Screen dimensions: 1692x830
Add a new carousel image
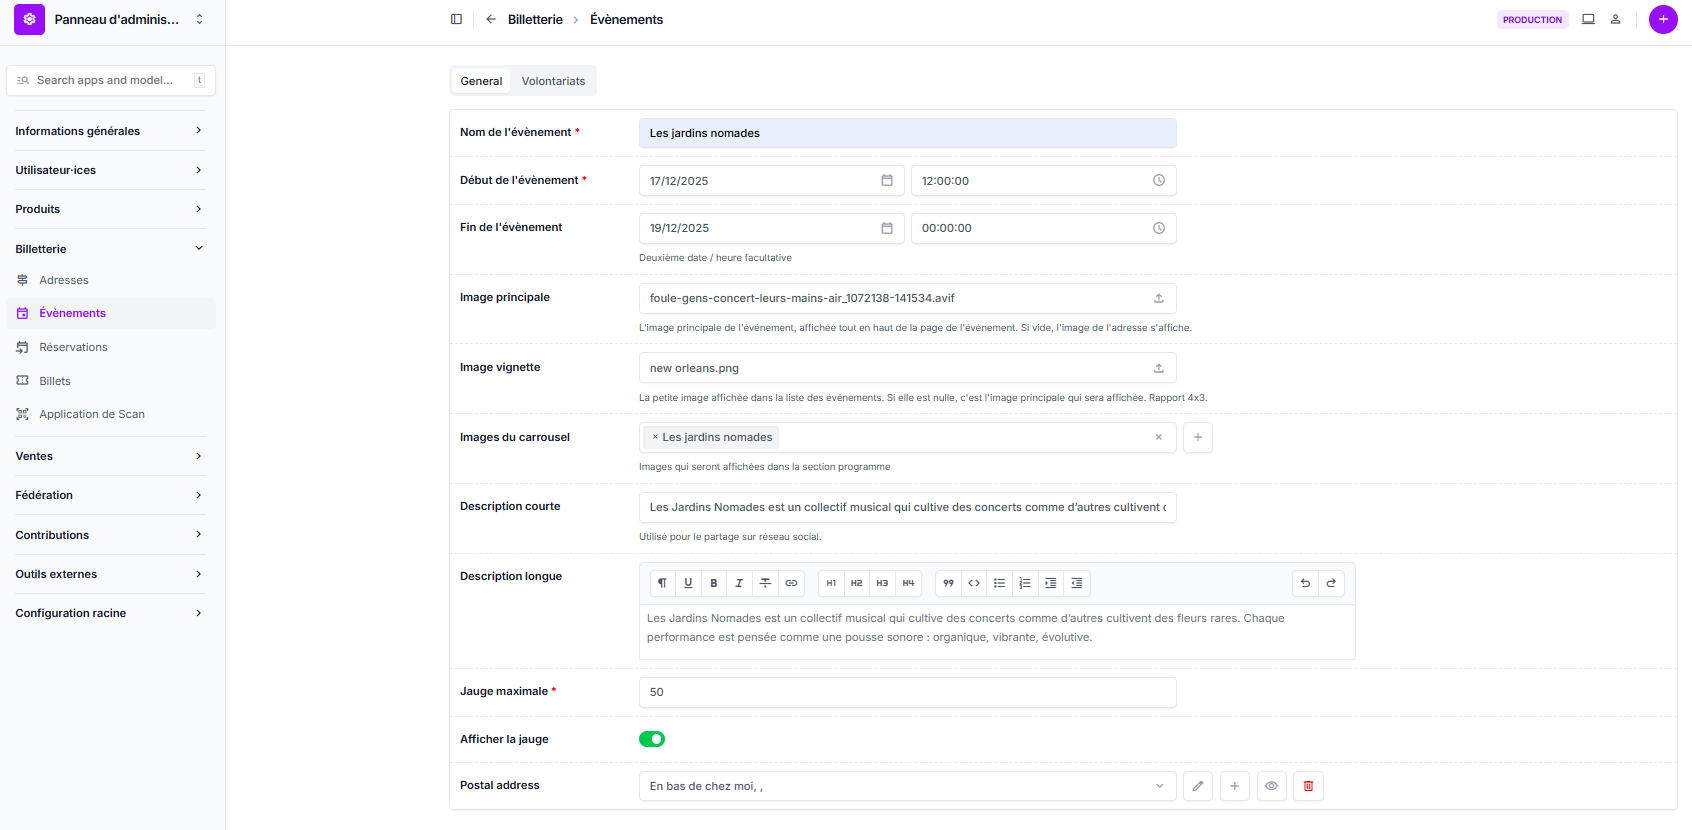[1197, 437]
